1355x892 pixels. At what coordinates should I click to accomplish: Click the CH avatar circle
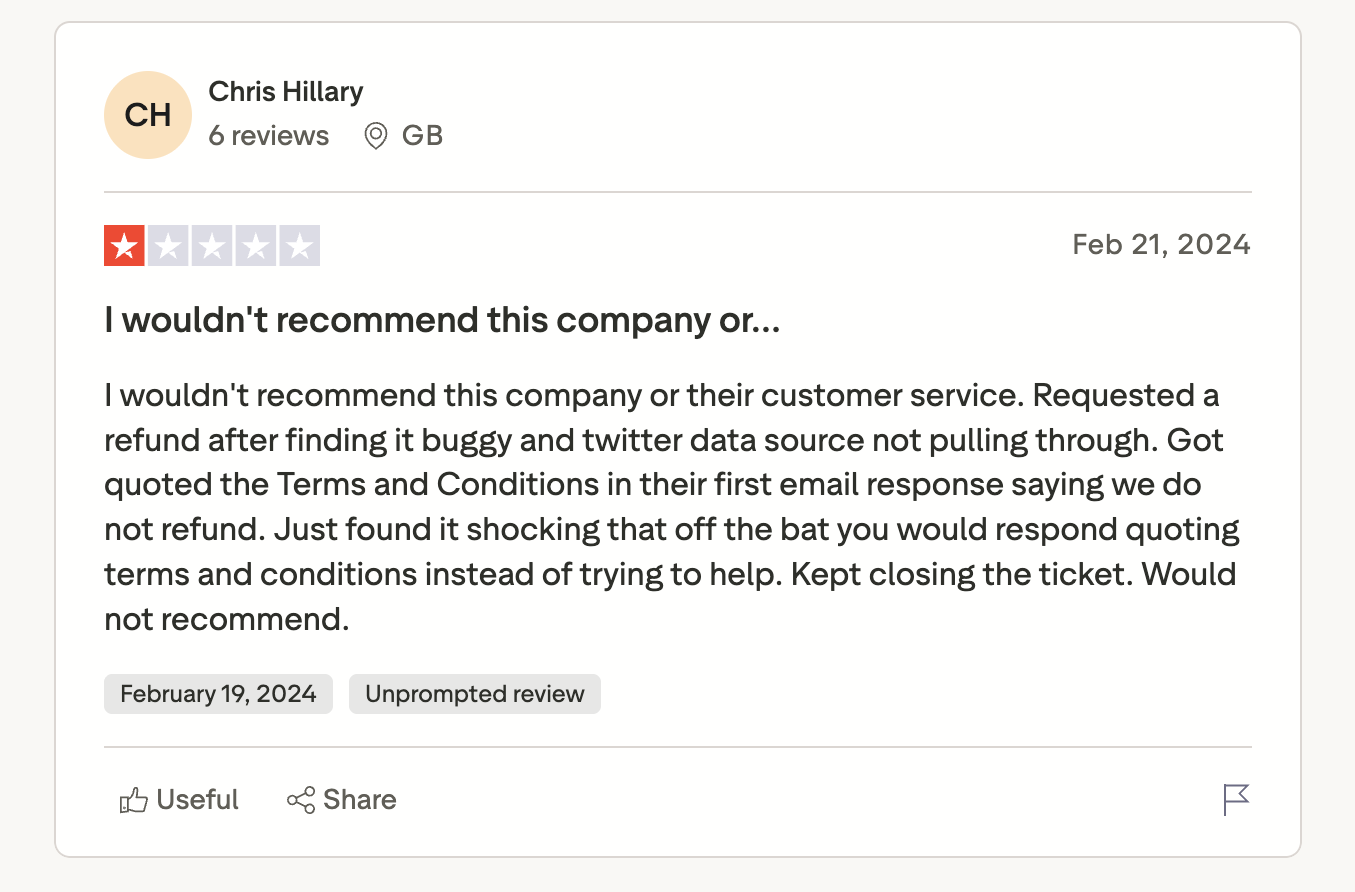[148, 114]
